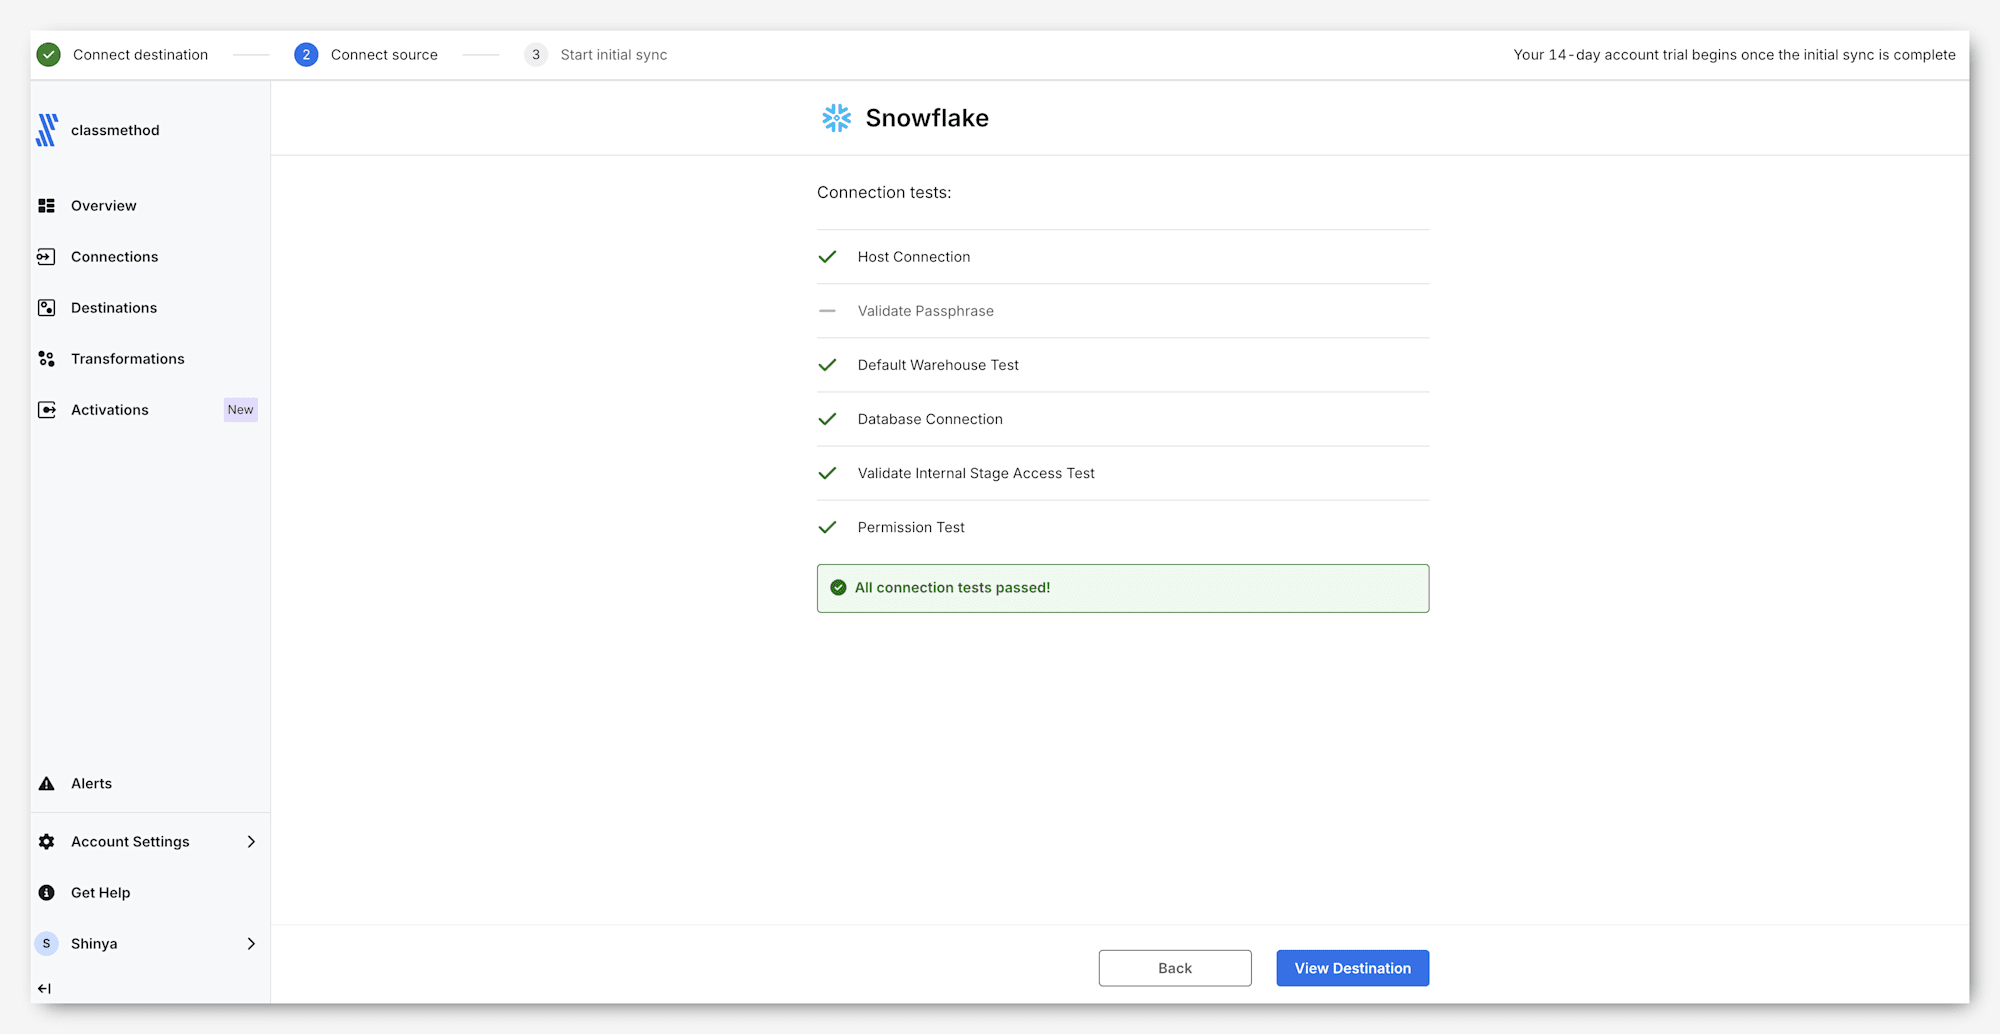Click the green check on Connect destination step
2000x1034 pixels.
tap(48, 55)
